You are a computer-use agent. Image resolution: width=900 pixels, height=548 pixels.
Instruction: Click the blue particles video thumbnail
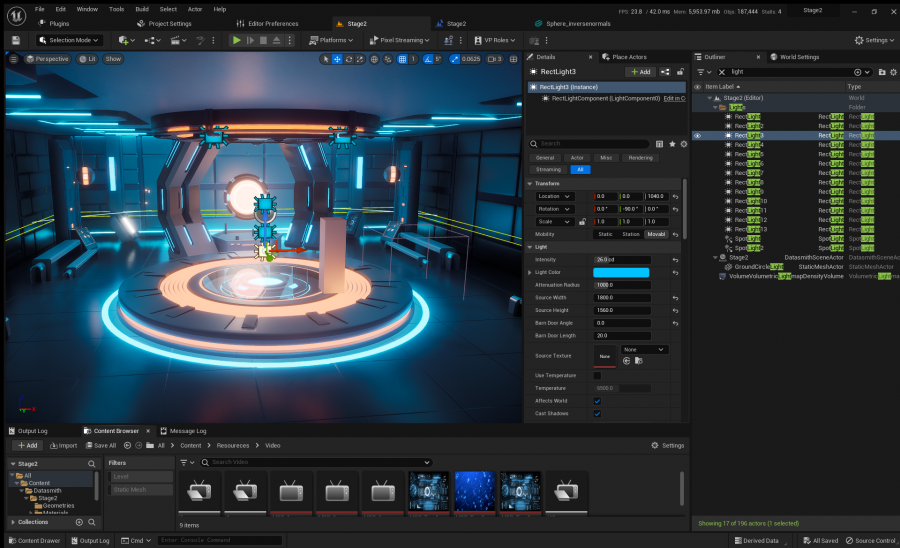[x=475, y=491]
